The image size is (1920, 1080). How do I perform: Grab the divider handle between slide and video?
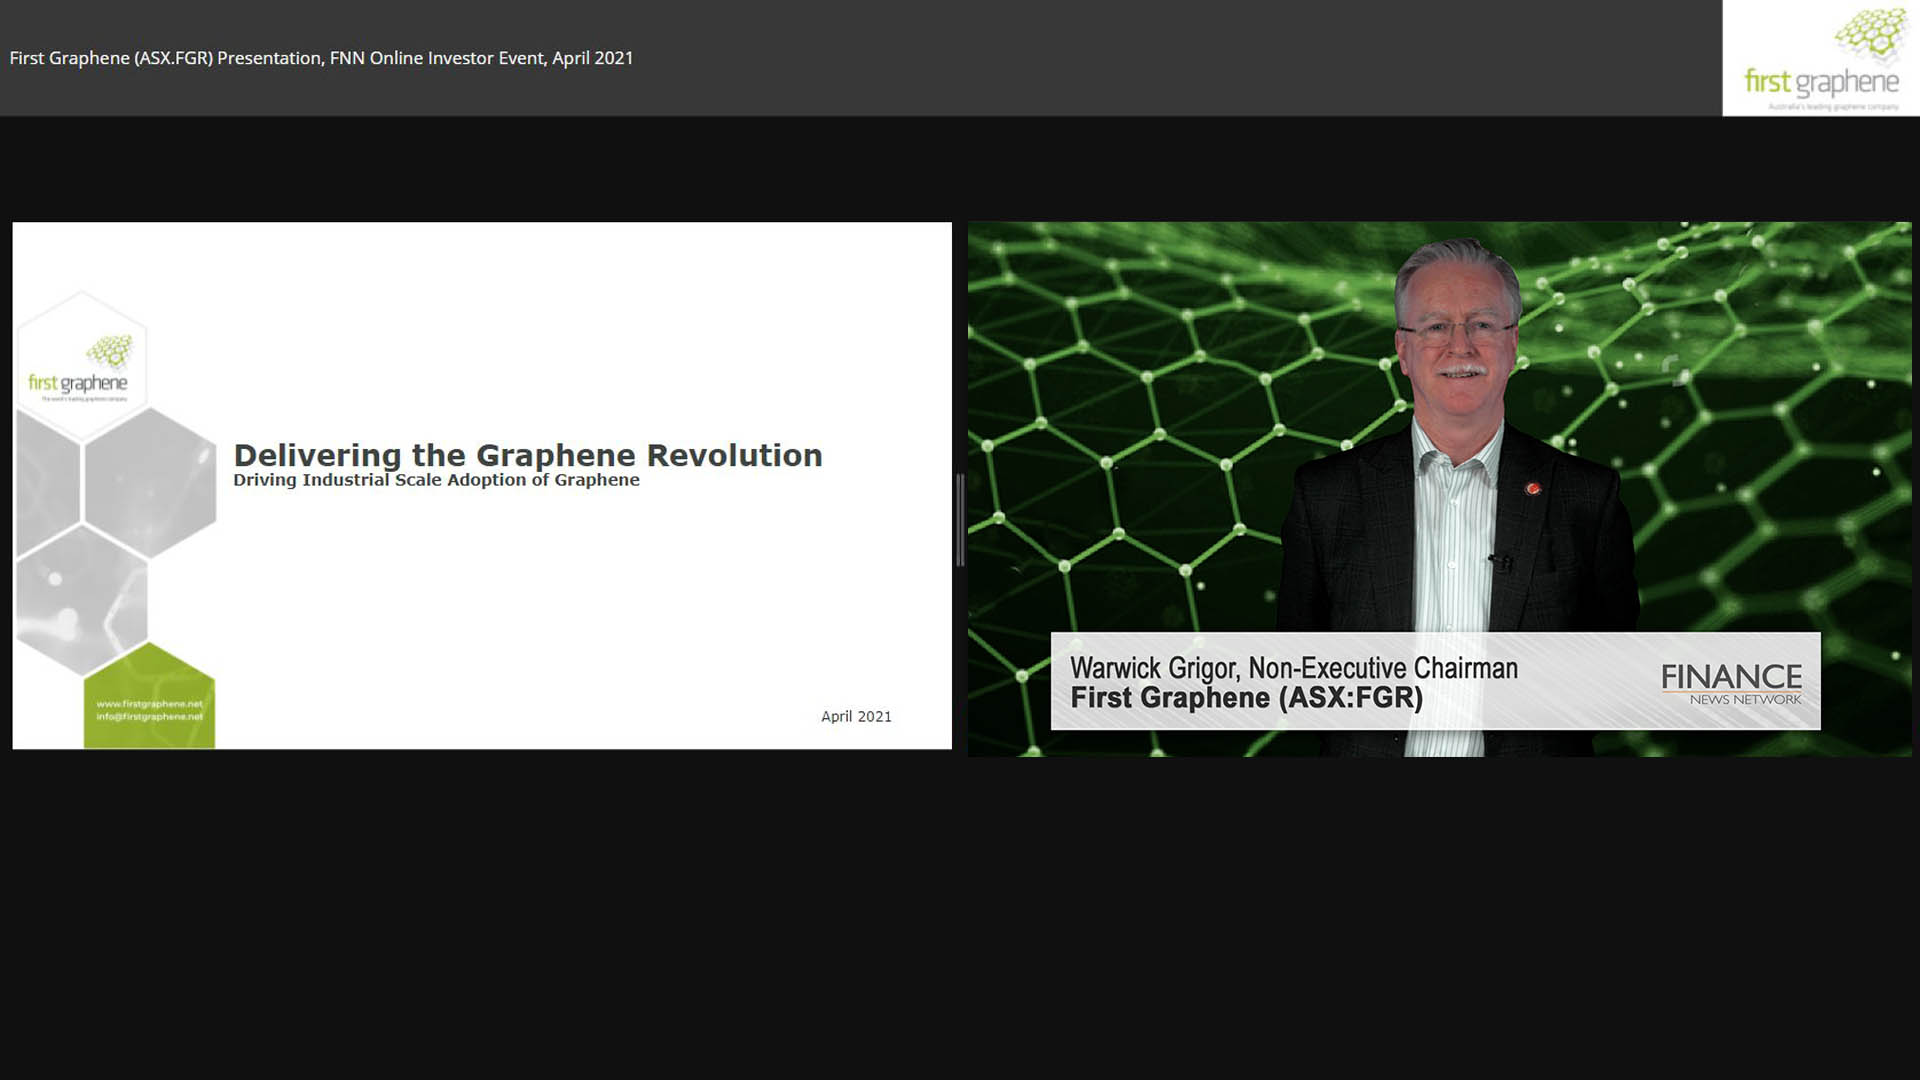(960, 520)
